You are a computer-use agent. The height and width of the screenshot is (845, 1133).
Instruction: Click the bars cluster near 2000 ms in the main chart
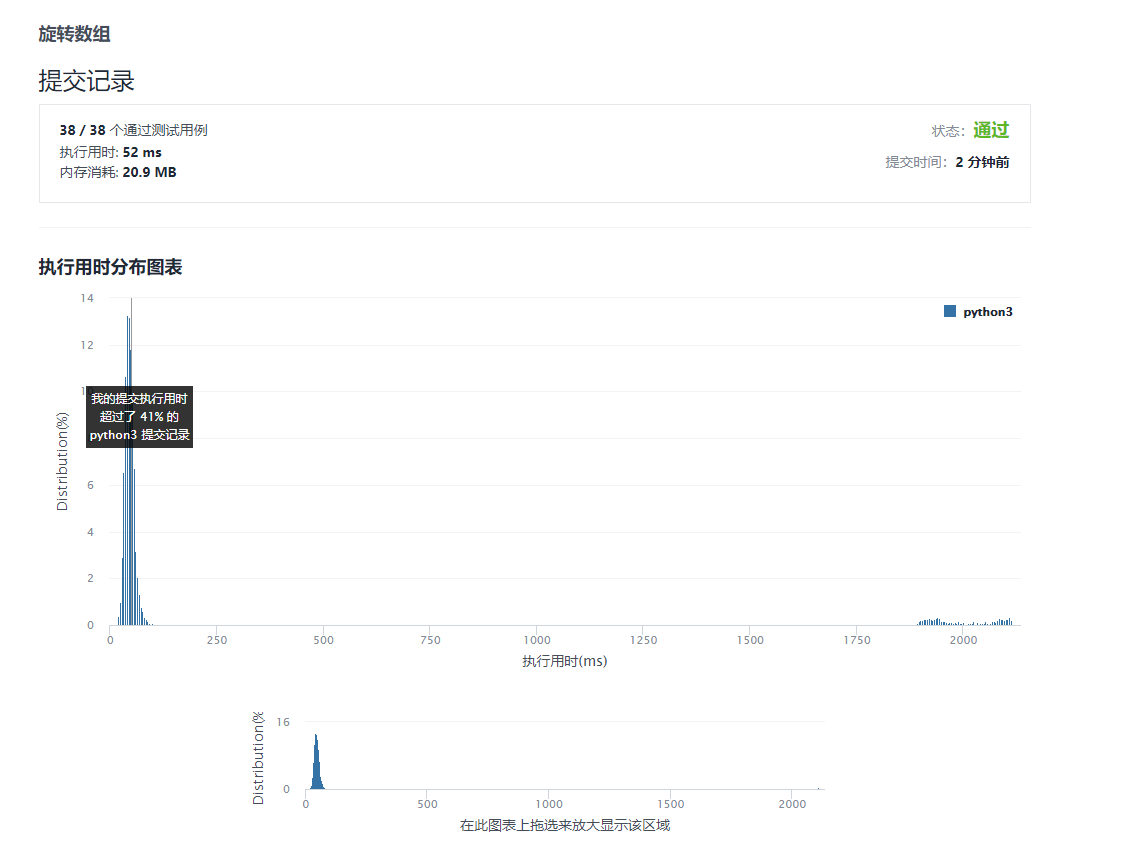coord(965,622)
